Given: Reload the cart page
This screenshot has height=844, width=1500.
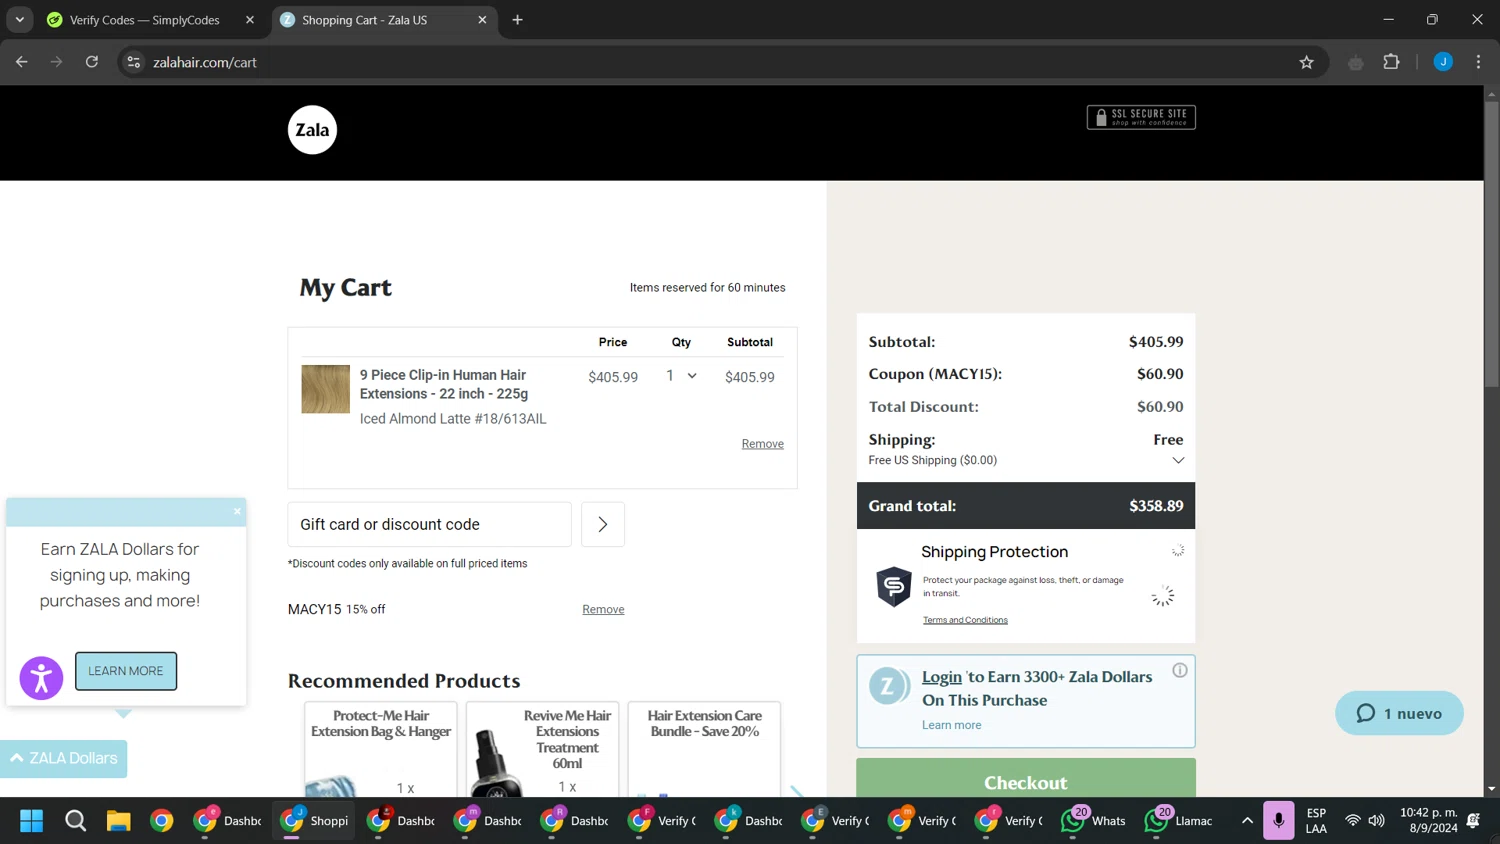Looking at the screenshot, I should pos(92,62).
